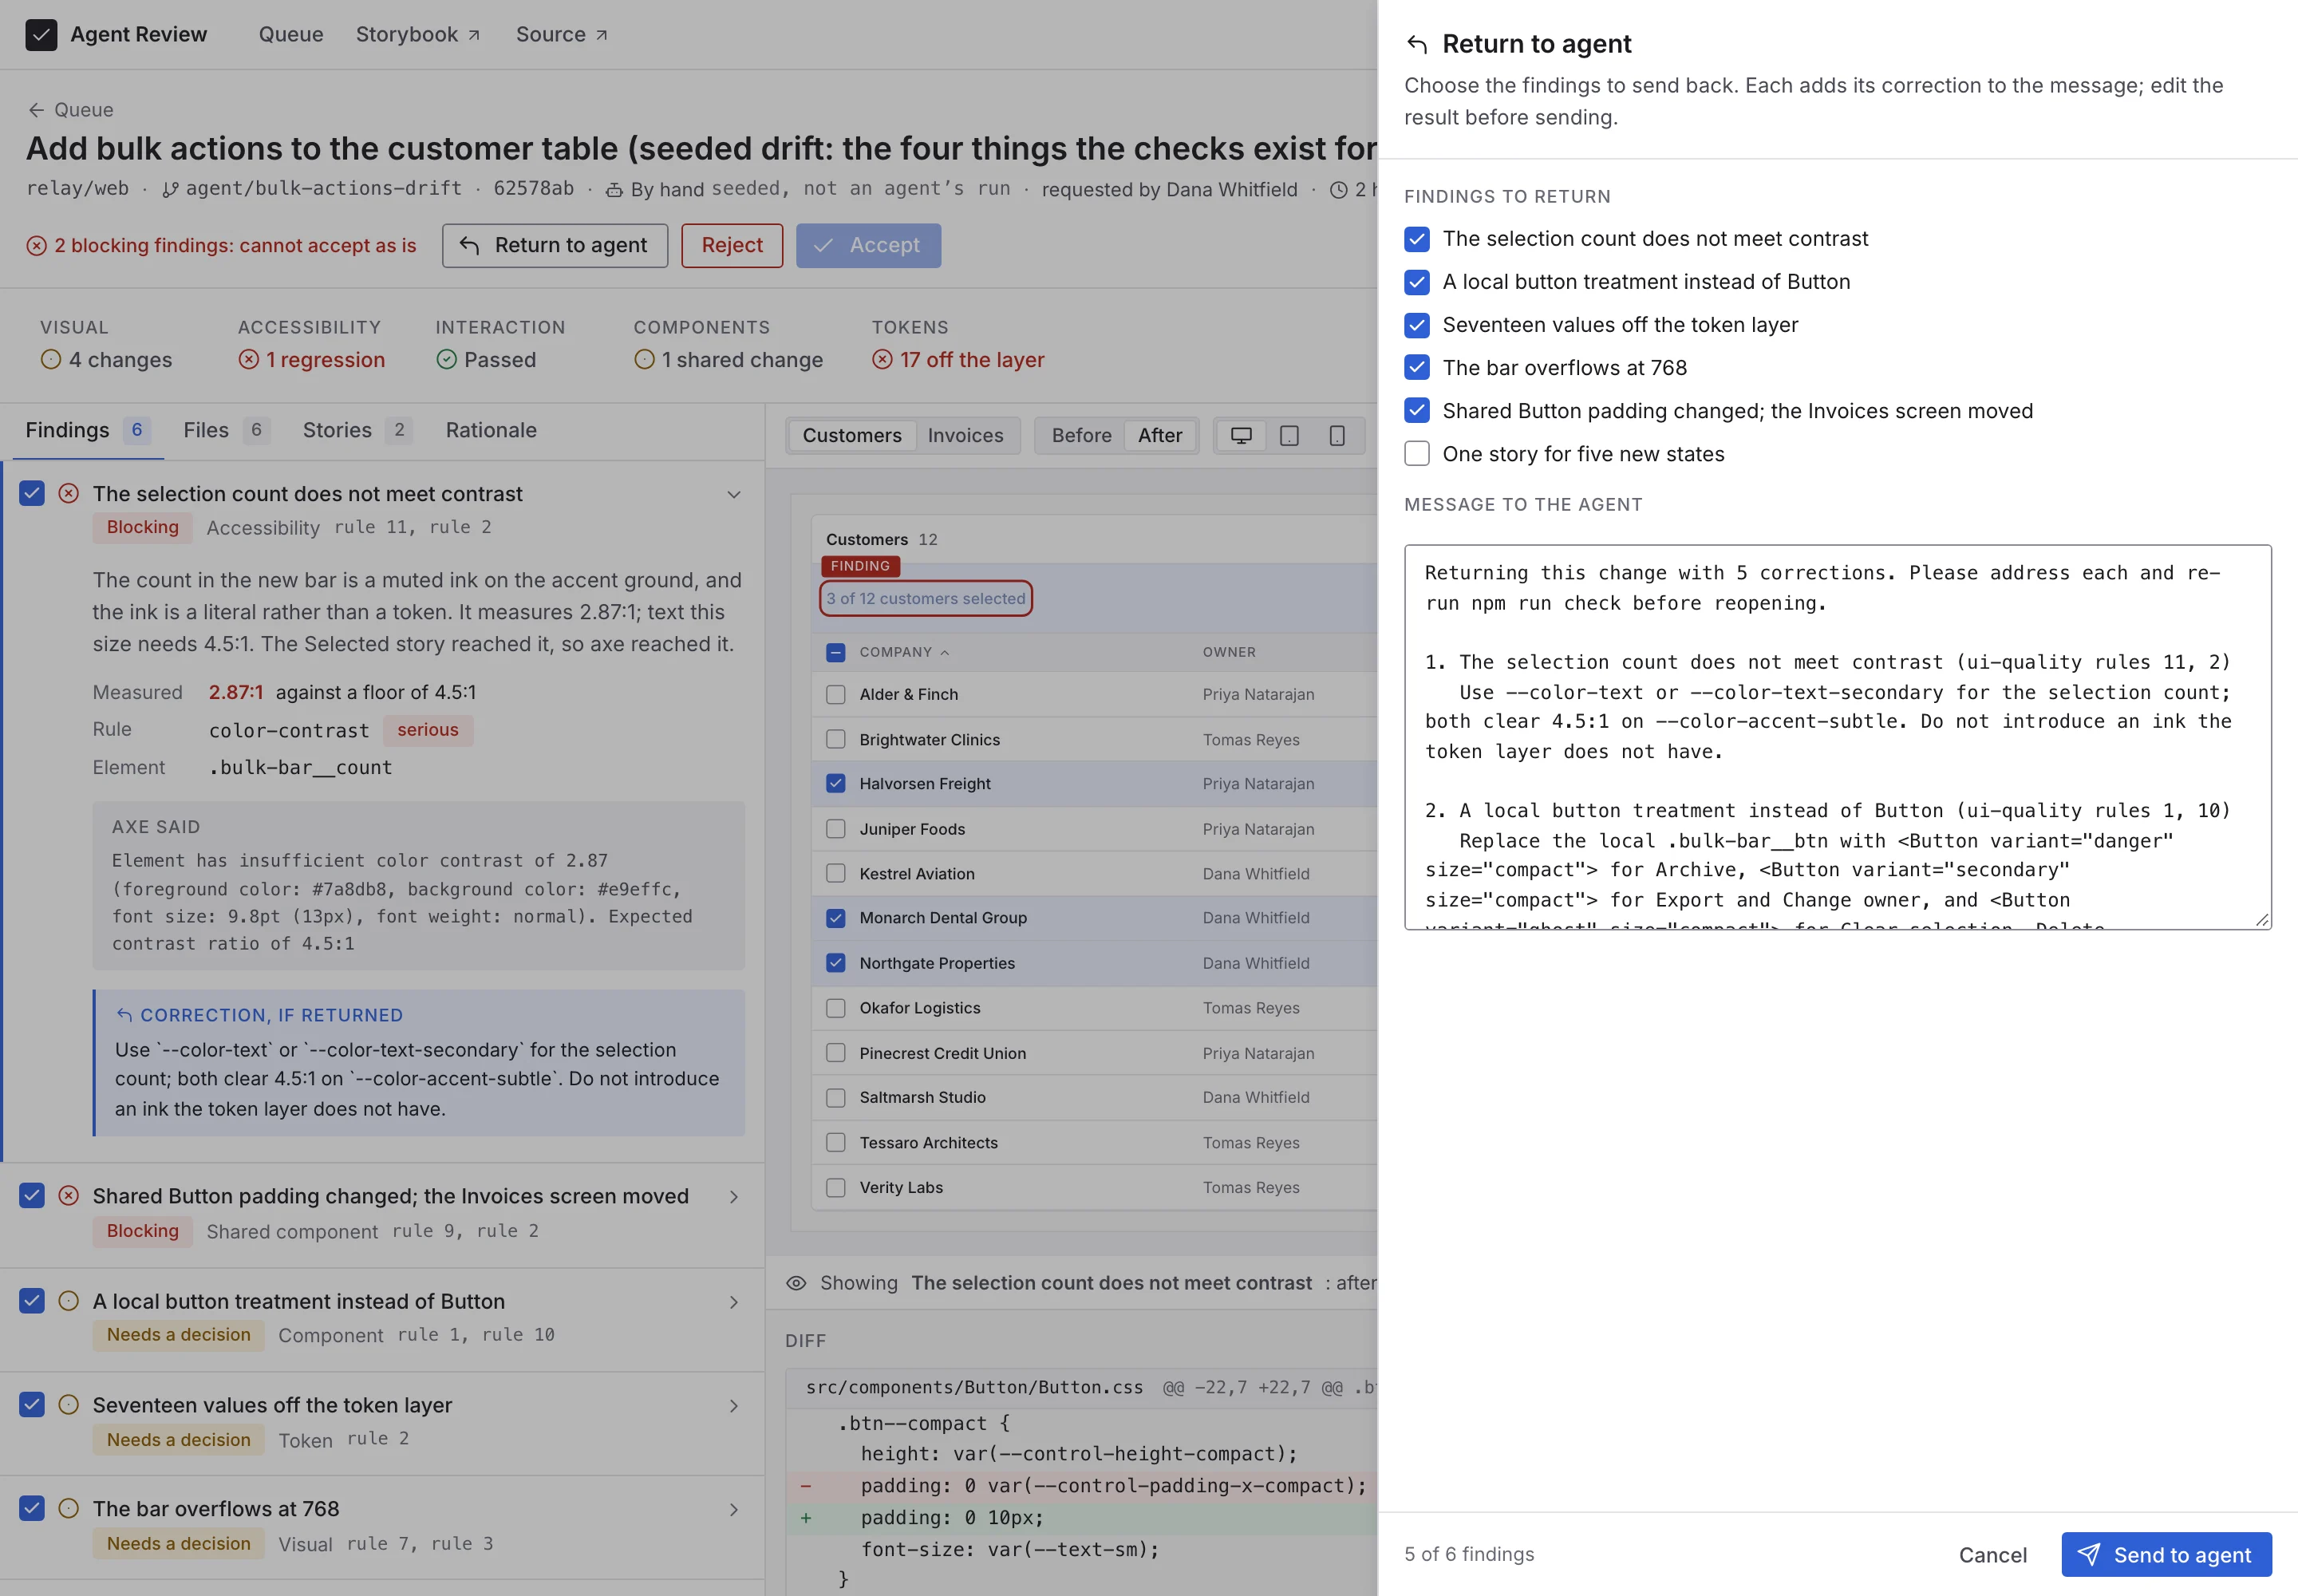Click the '3 of 12 customers selected' finding highlight
The width and height of the screenshot is (2298, 1596).
coord(926,599)
